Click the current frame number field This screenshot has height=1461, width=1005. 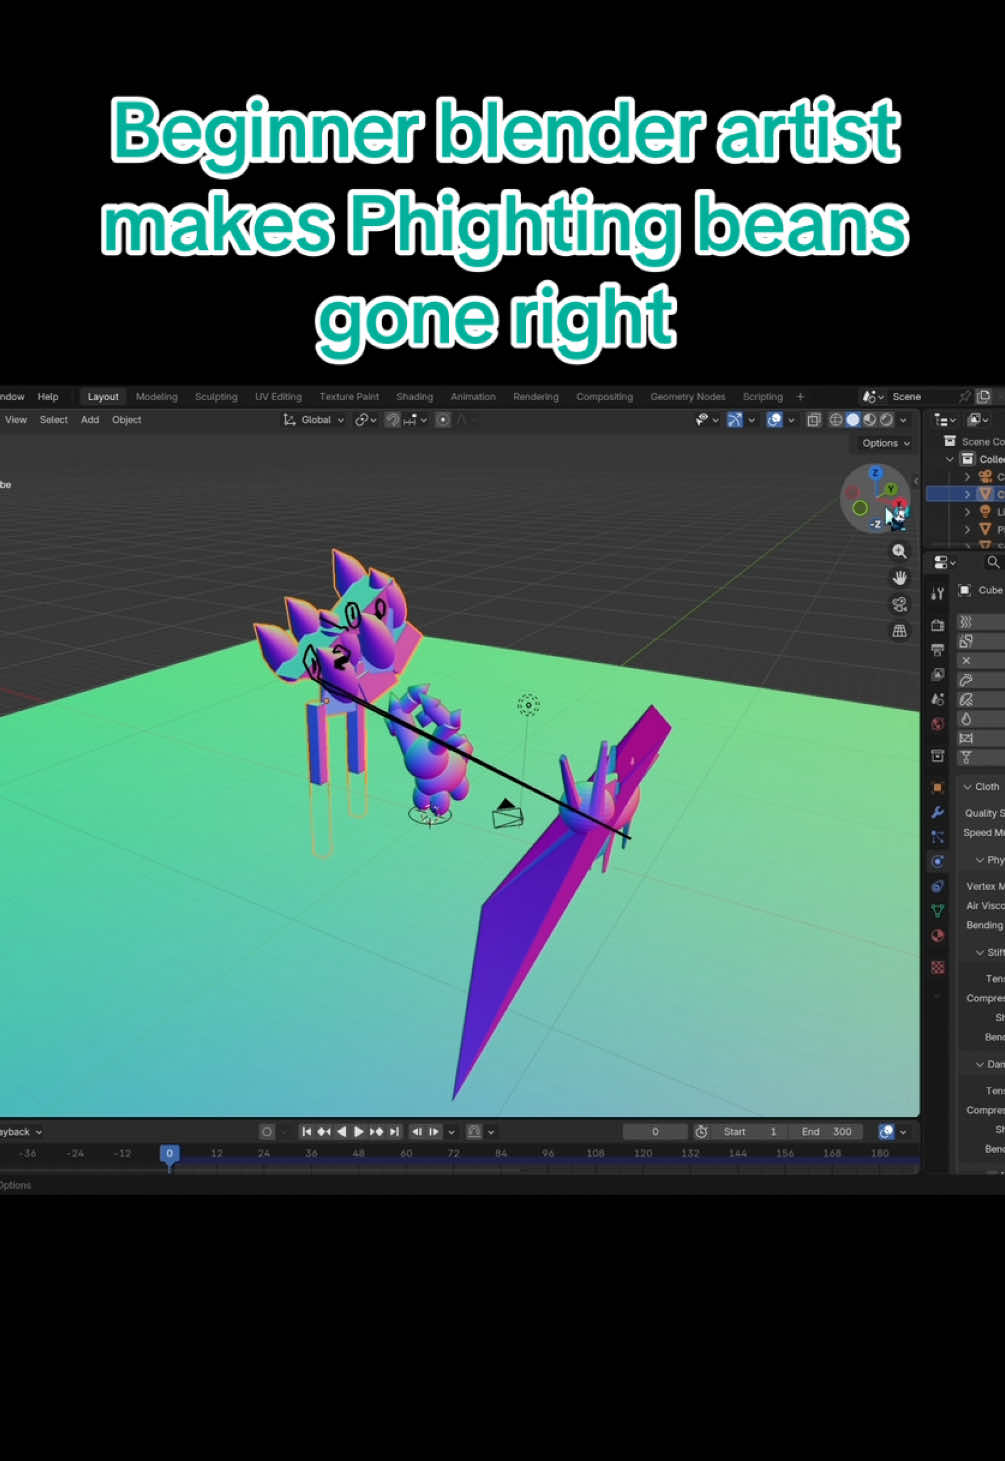coord(655,1132)
